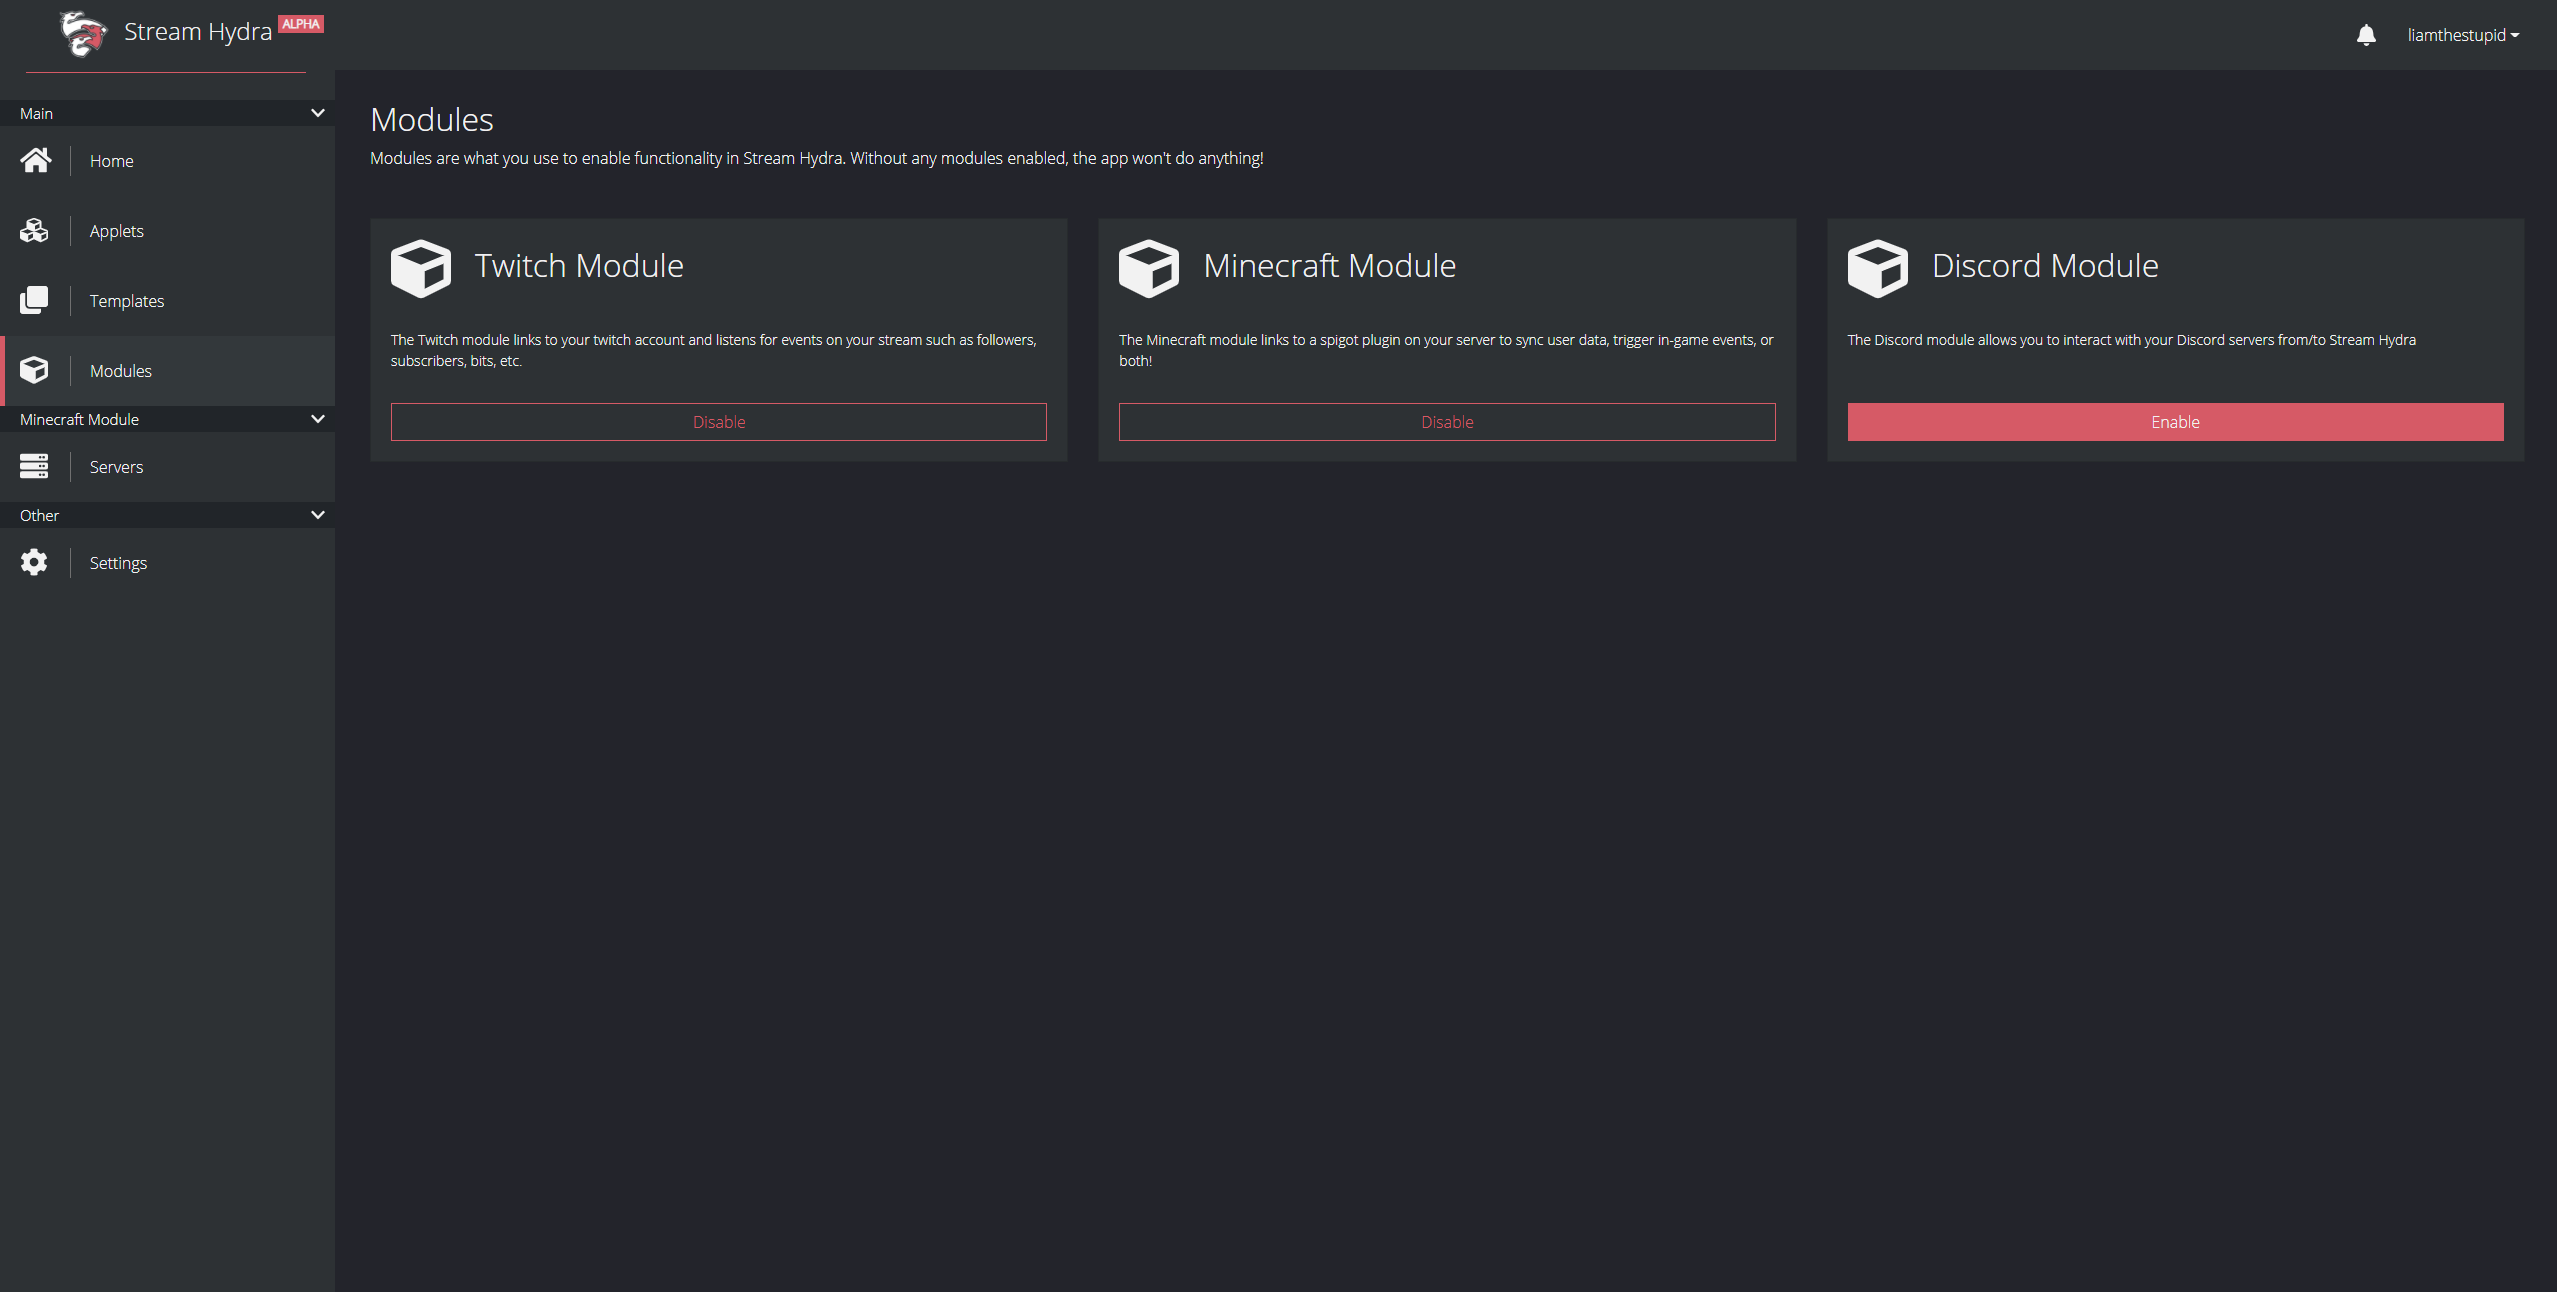Collapse the Minecraft Module sidebar section
2557x1292 pixels.
[x=317, y=419]
